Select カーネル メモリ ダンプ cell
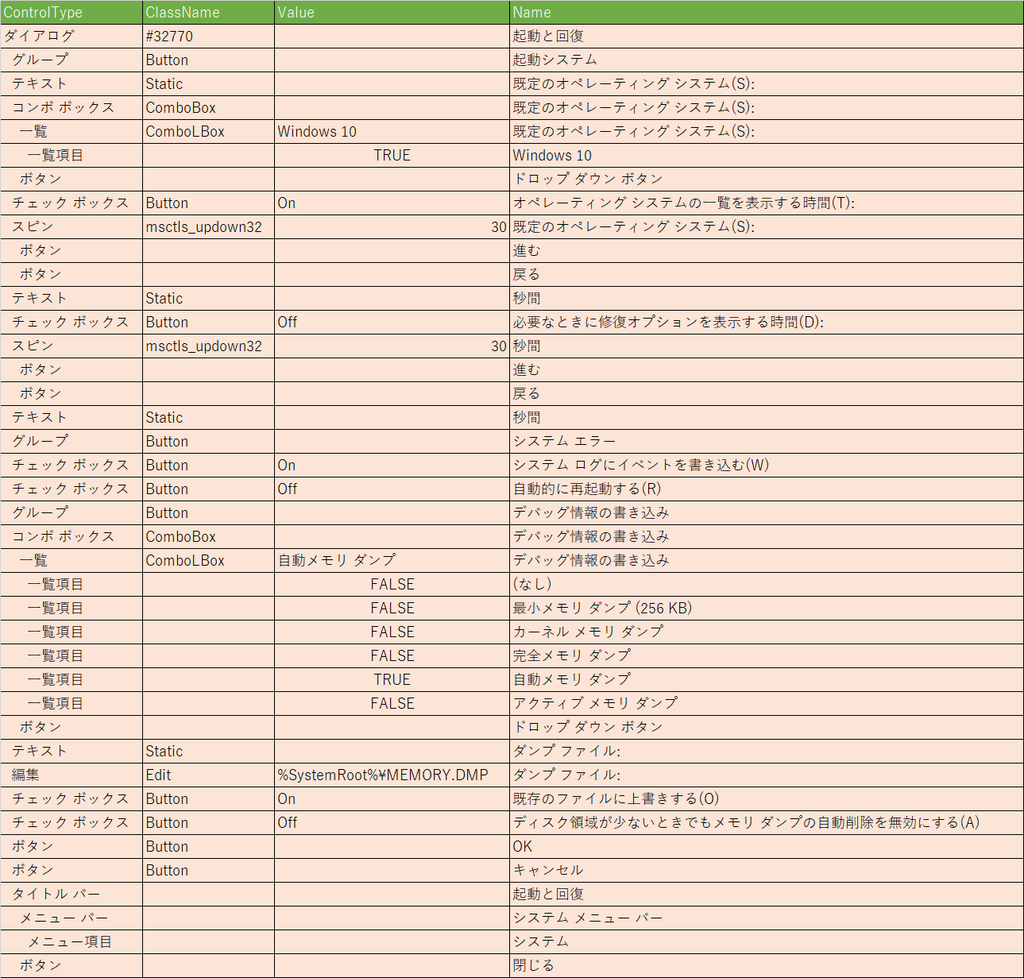Screen dimensions: 1024x978 [766, 632]
